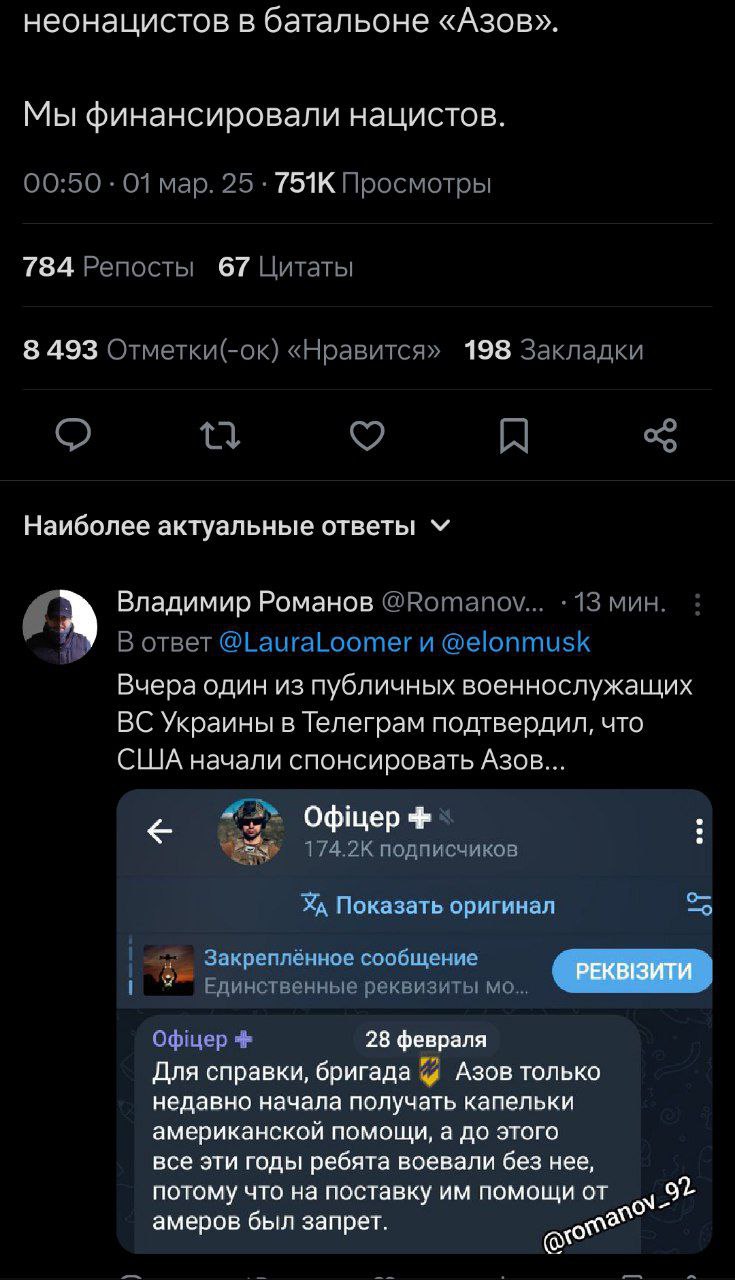Tap the share icon
Screen dimensions: 735x1280
(660, 436)
